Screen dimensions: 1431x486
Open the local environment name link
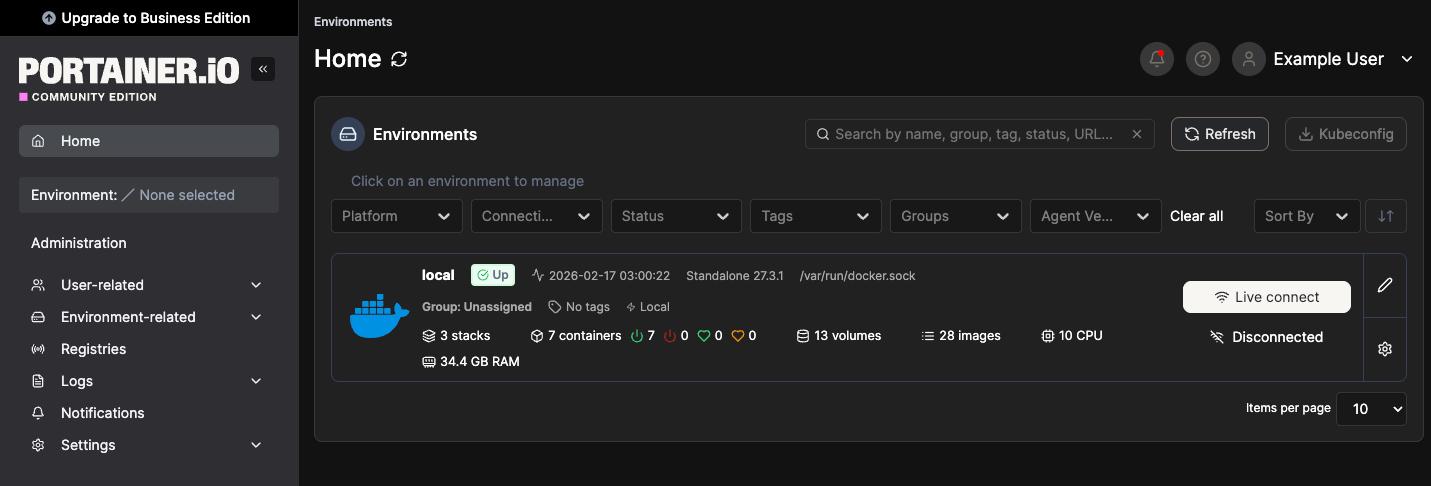pos(438,275)
